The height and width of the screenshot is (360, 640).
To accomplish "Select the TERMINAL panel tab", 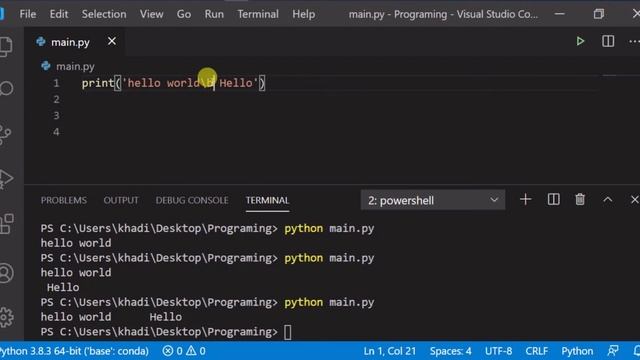I will 267,200.
